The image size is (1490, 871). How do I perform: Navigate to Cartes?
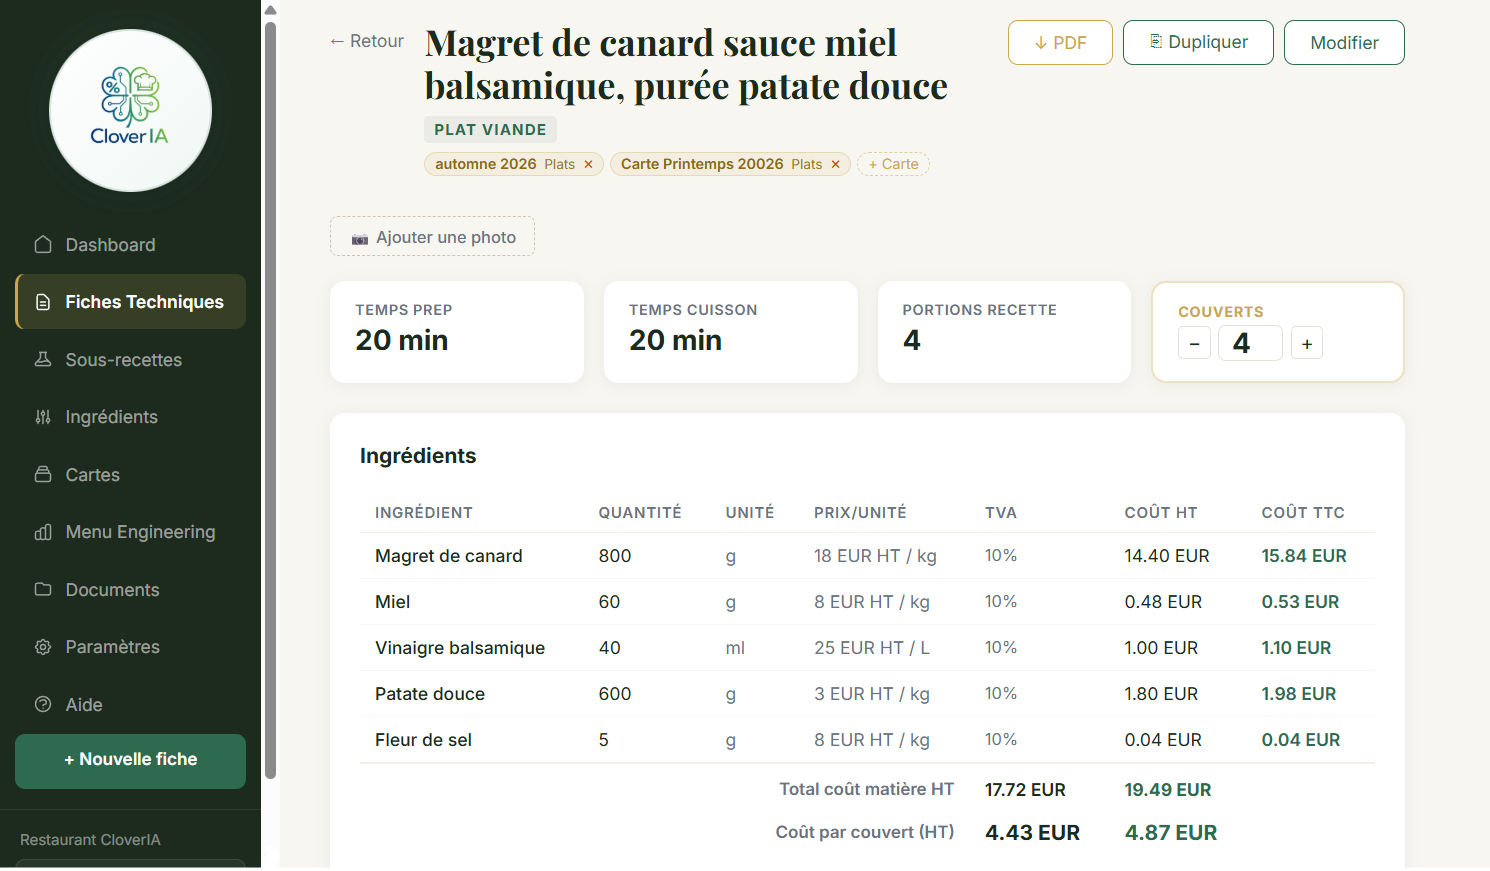(130, 474)
